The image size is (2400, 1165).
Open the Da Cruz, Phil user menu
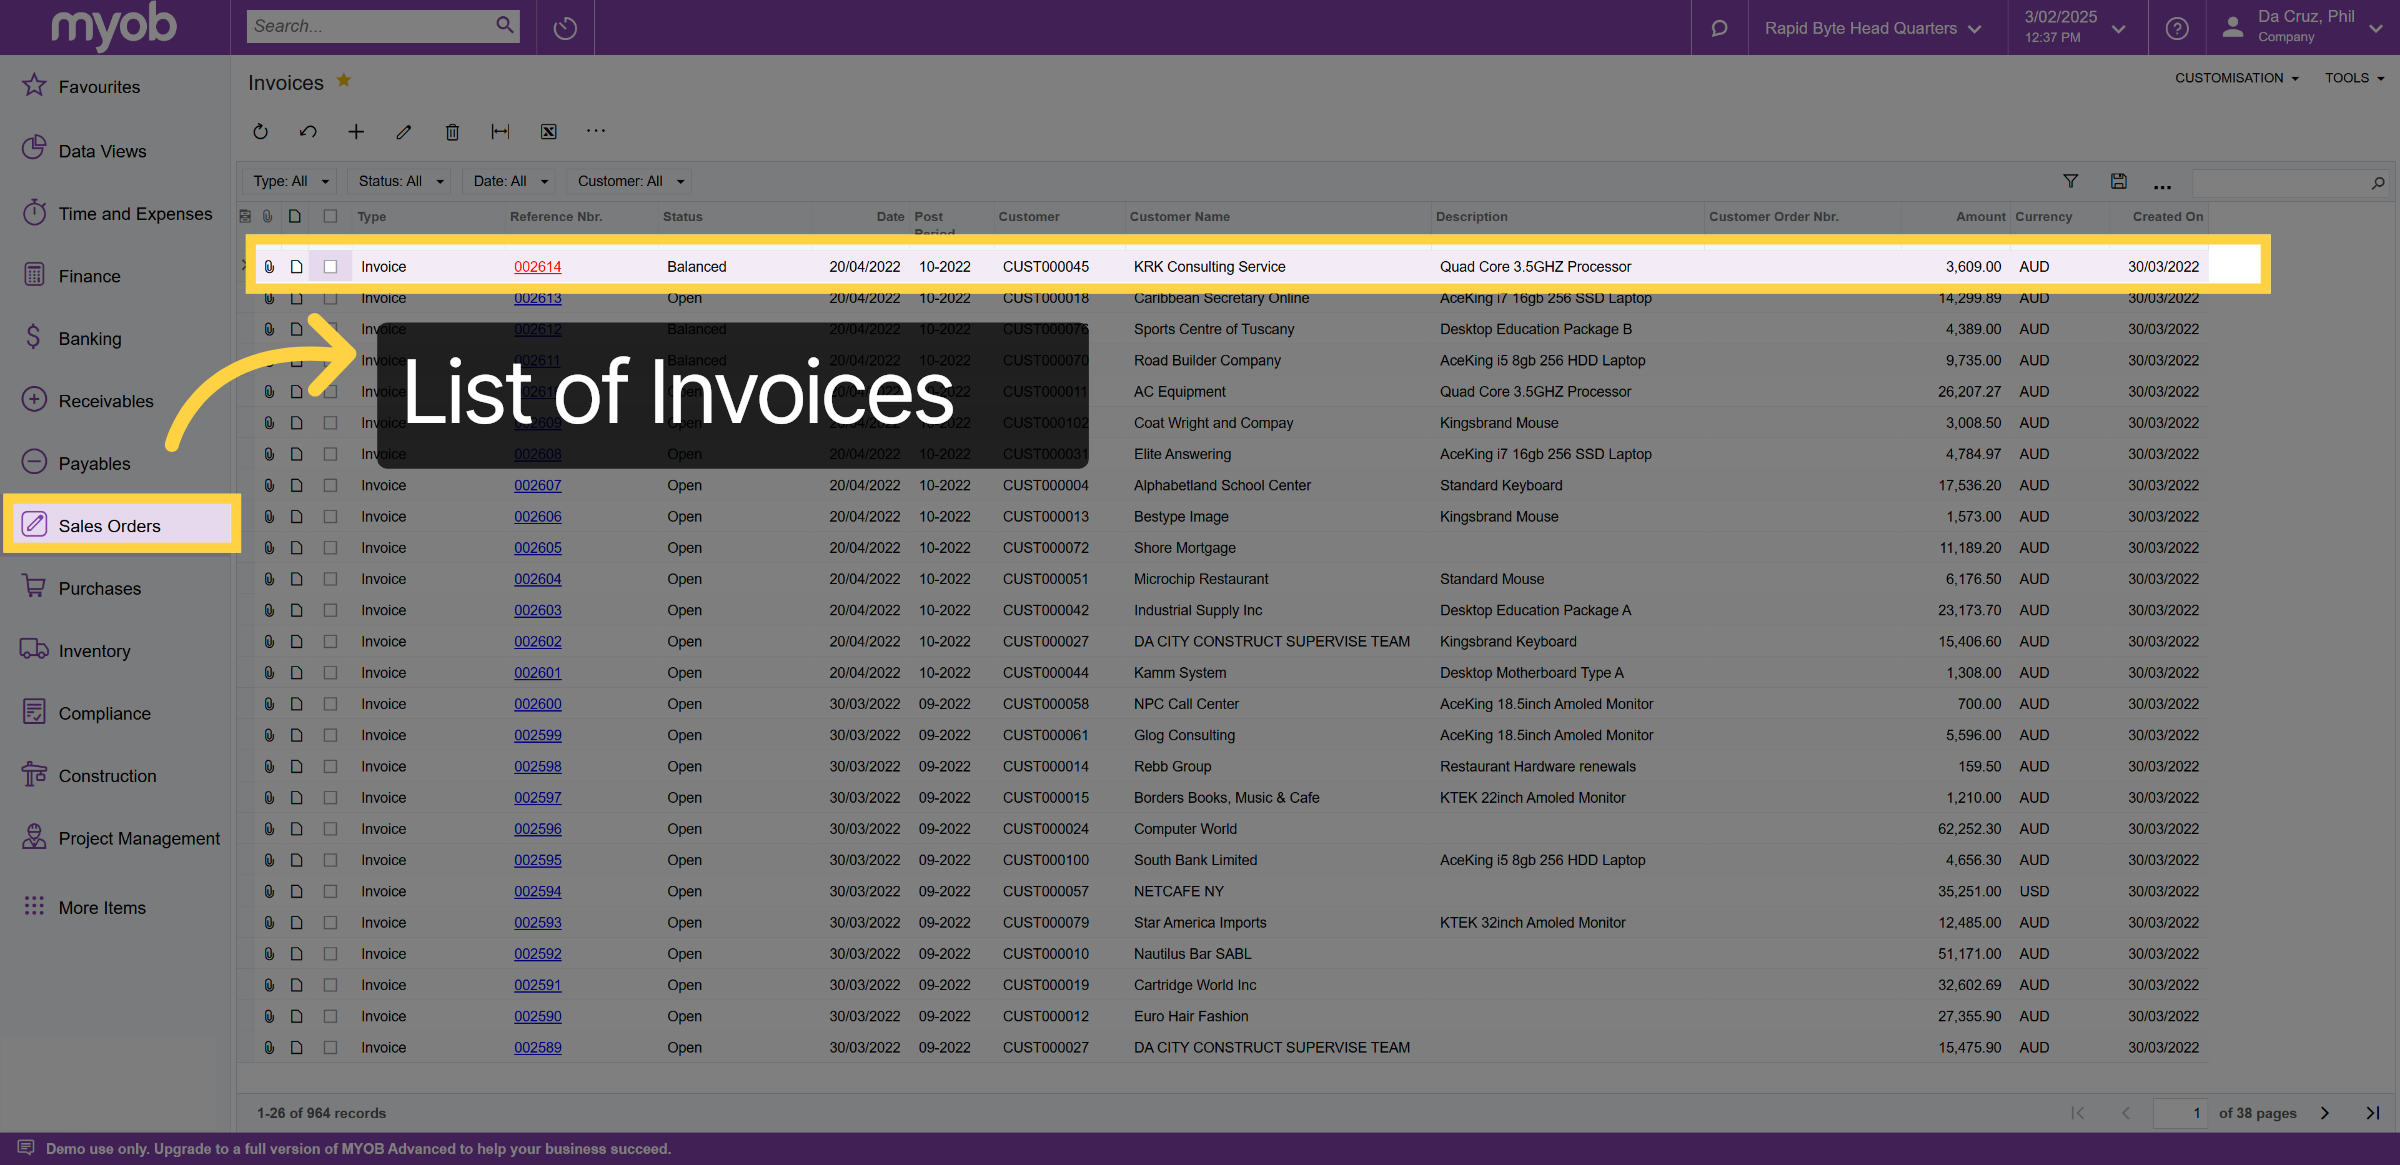2302,28
